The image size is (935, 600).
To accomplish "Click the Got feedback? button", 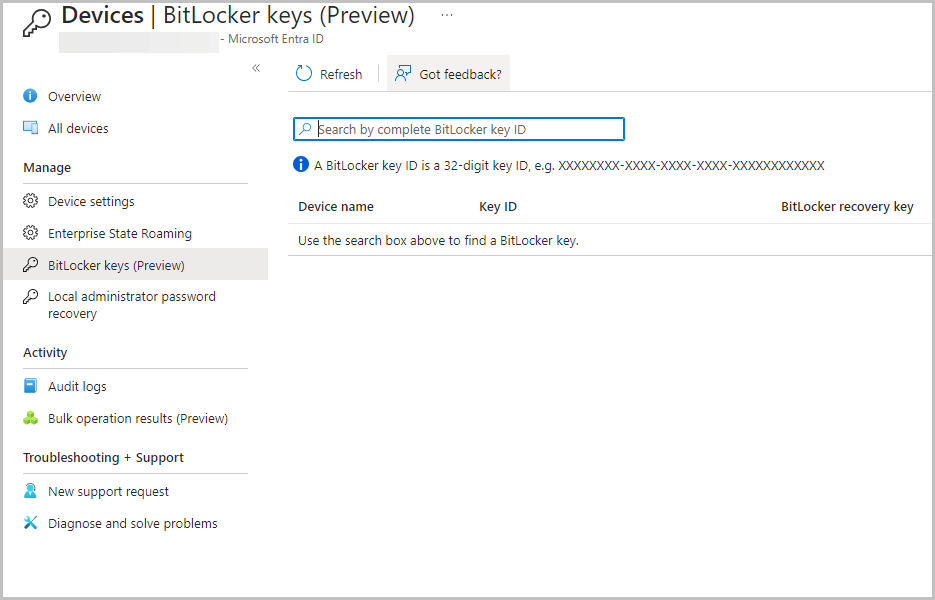I will [x=448, y=73].
